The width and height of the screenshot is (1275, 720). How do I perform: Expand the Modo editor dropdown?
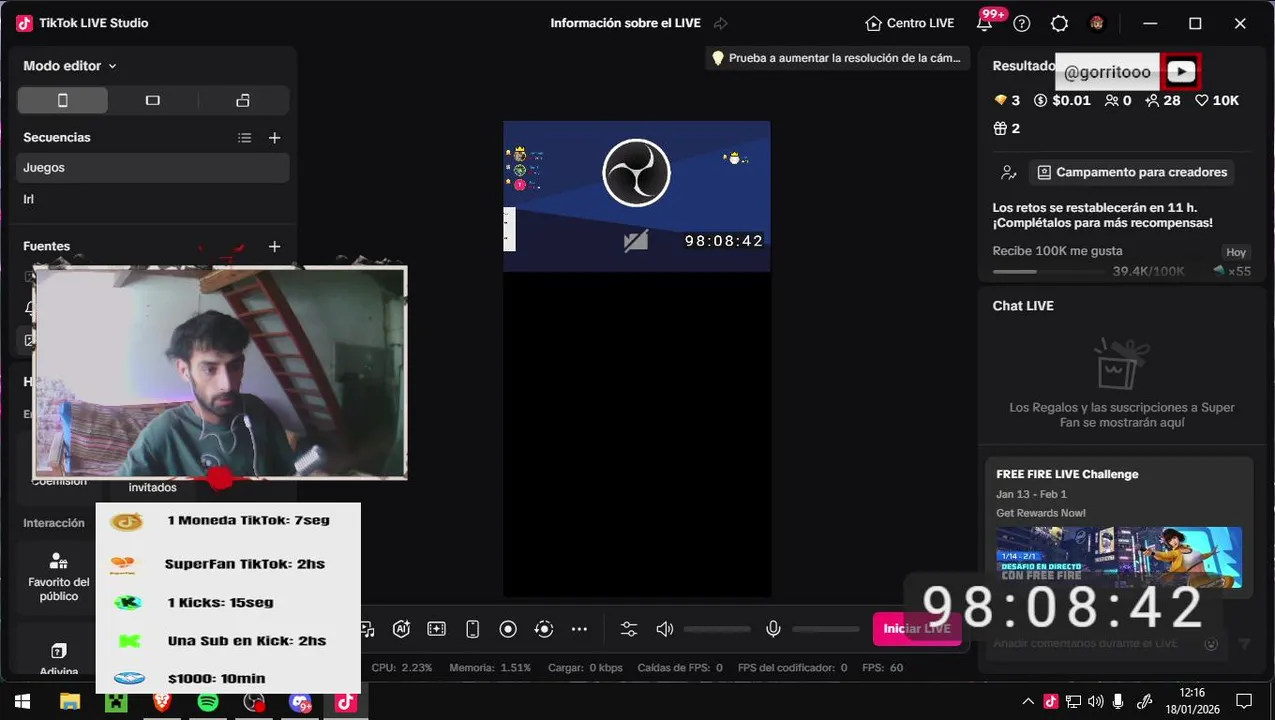coord(70,66)
